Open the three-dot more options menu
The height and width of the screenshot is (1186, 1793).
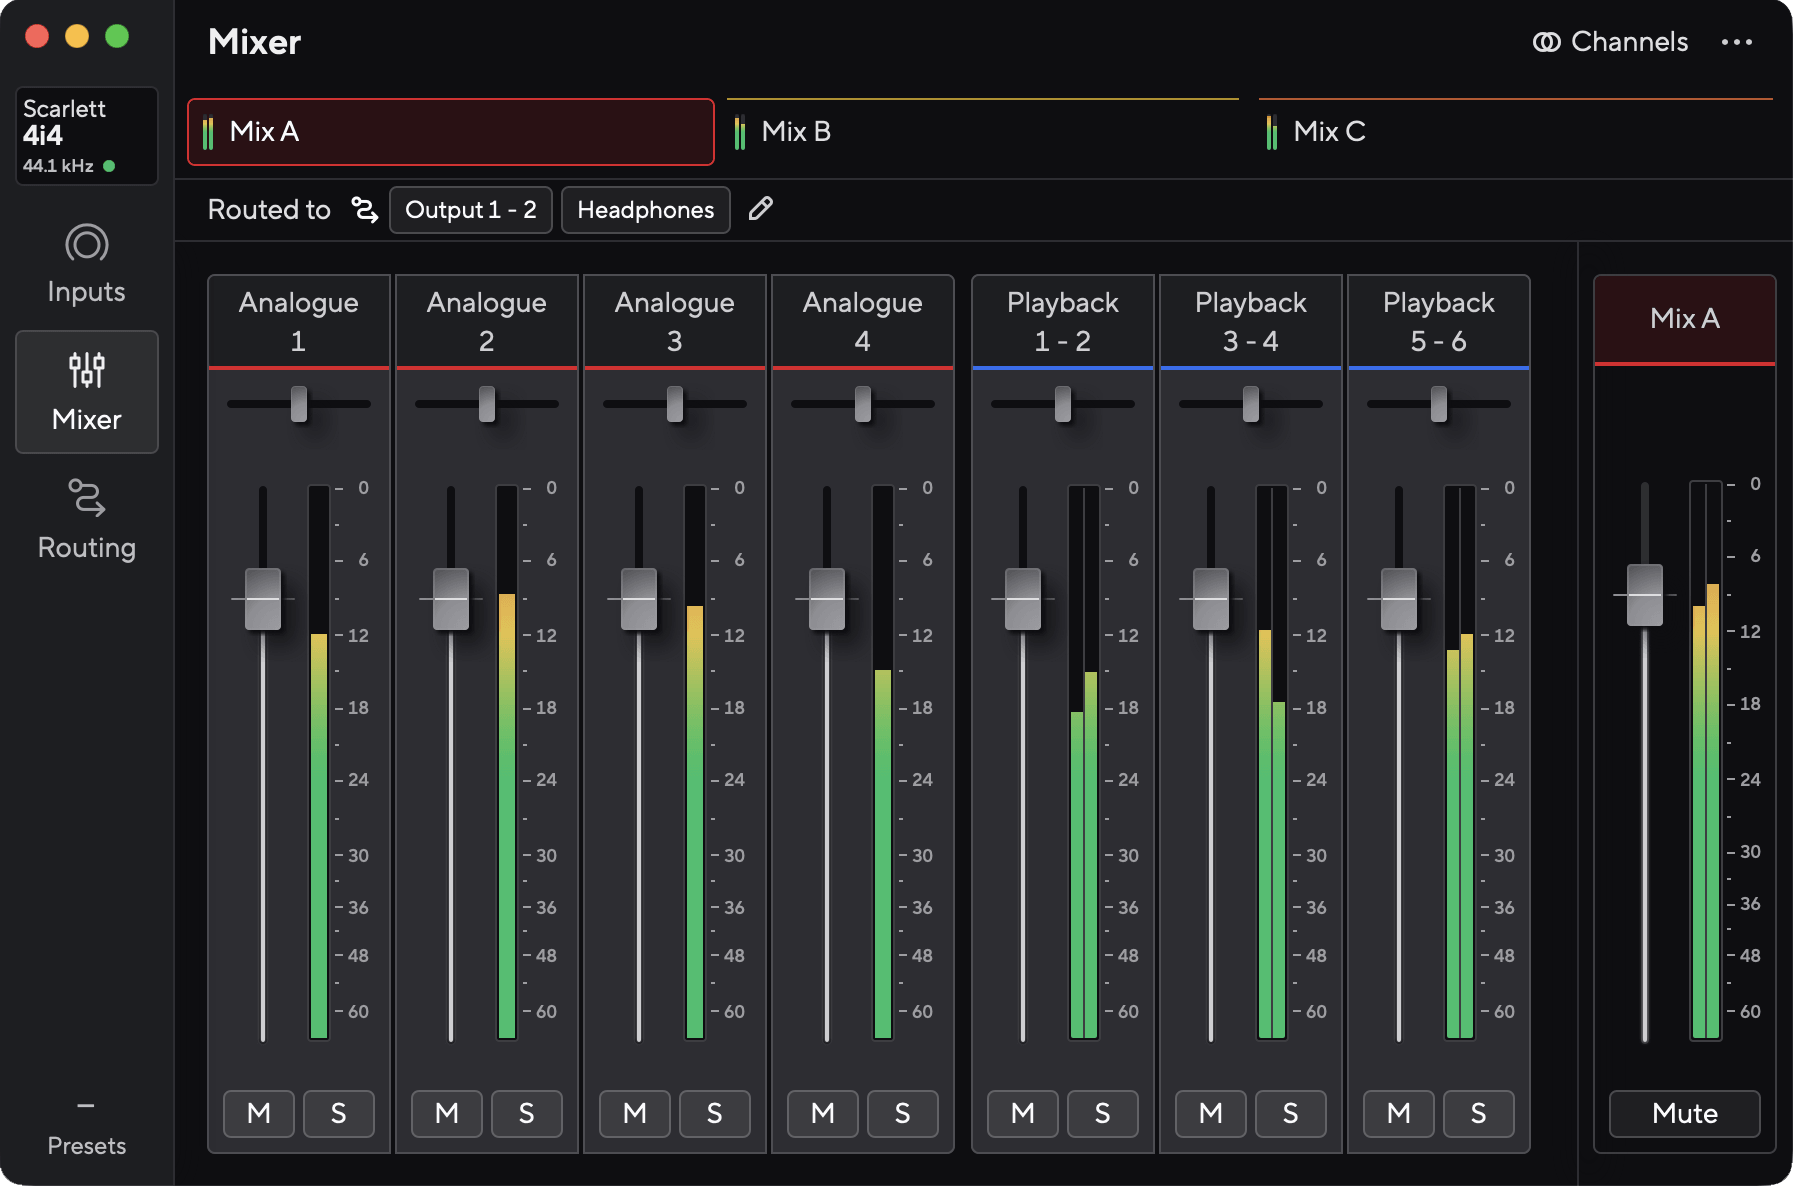coord(1737,42)
